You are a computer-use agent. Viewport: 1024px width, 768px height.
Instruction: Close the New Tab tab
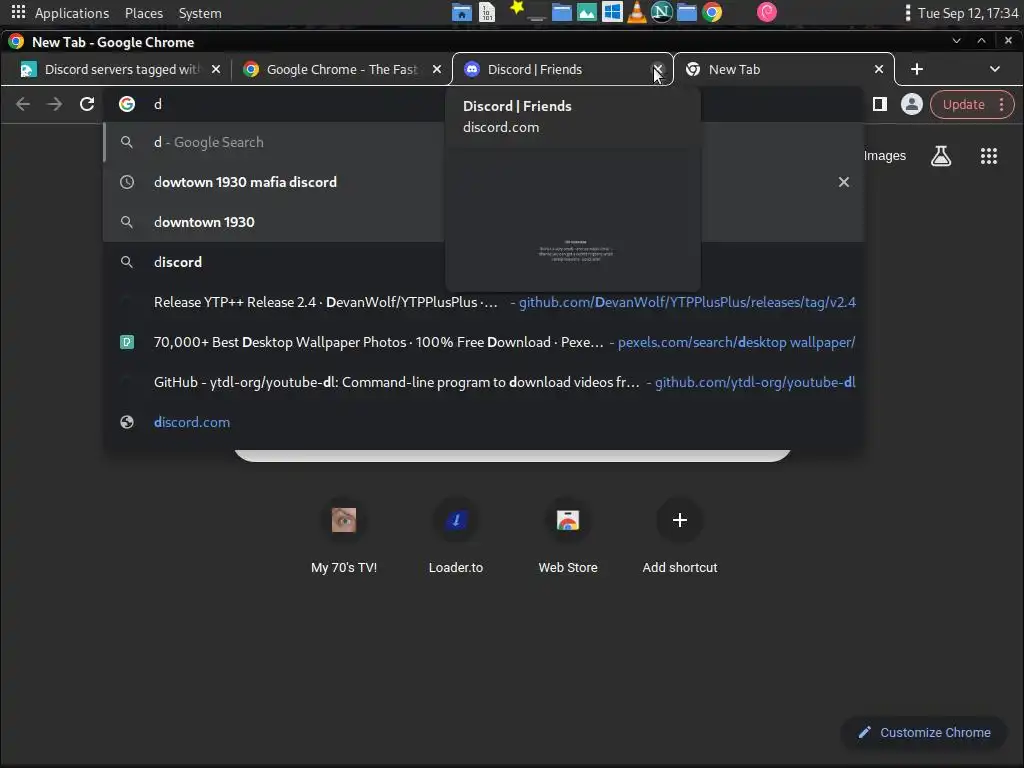point(879,69)
